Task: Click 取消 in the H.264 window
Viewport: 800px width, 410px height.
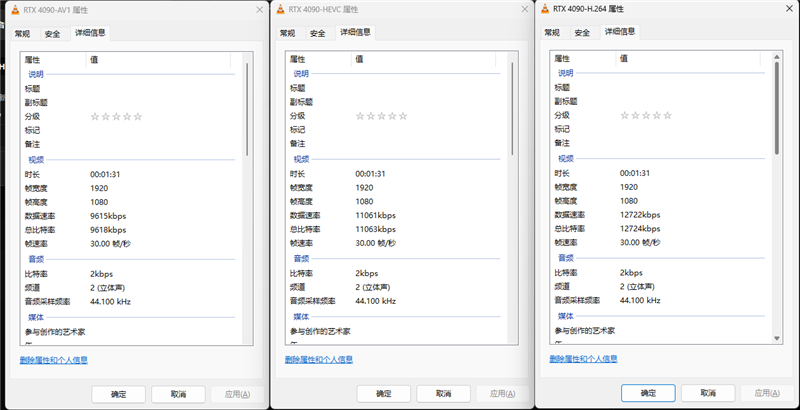Action: [708, 393]
